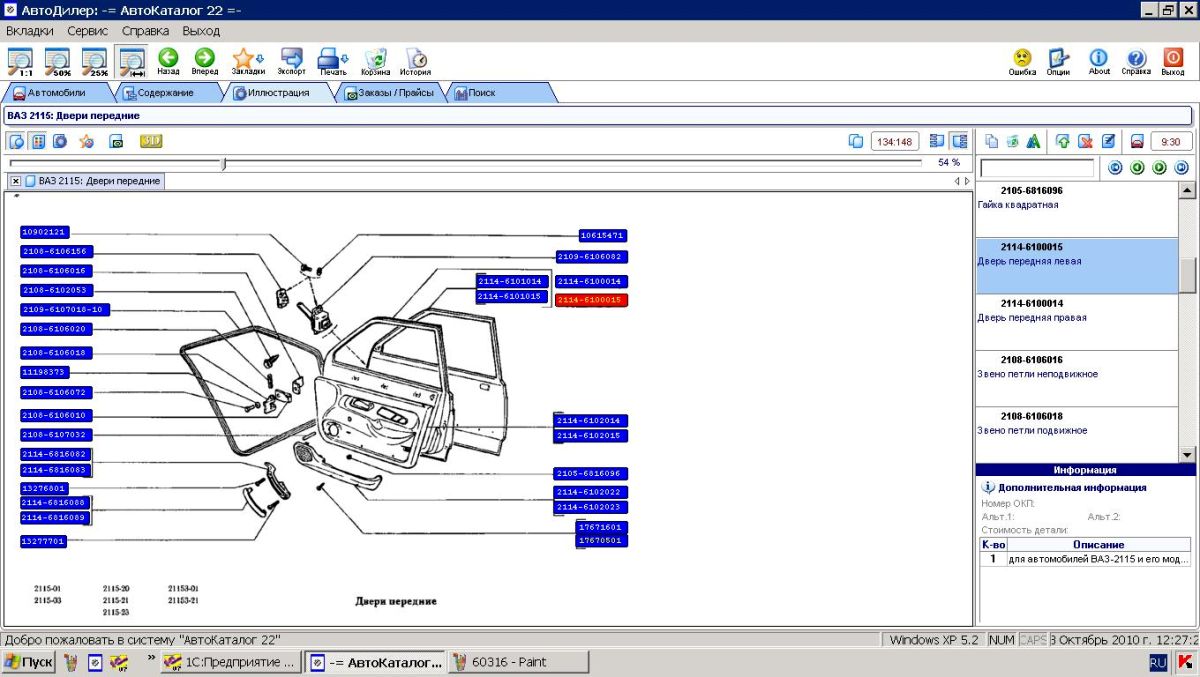Click the Экспорт toolbar icon
Screen dimensions: 1200x677
[292, 61]
